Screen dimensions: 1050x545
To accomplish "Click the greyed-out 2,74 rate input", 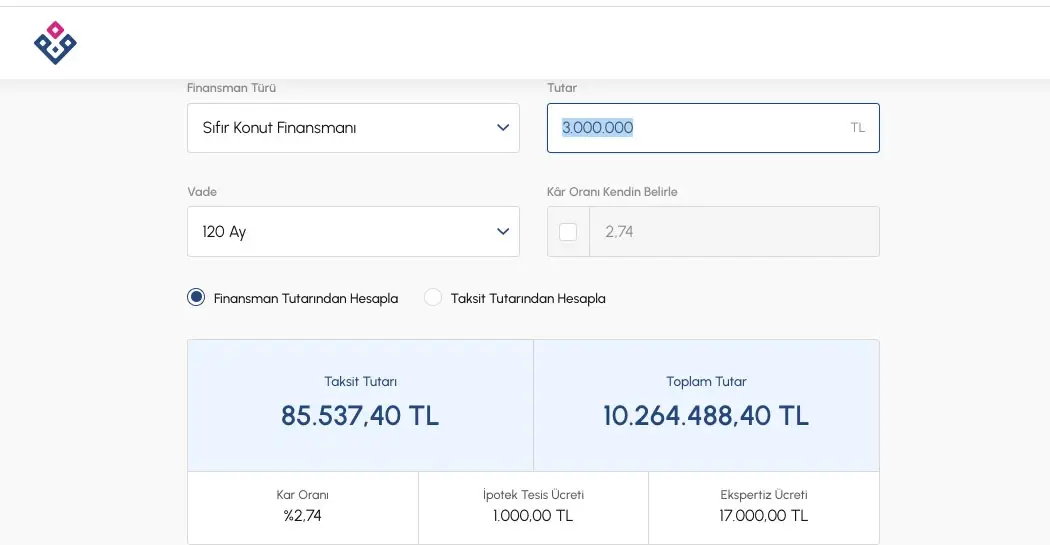I will [x=733, y=232].
